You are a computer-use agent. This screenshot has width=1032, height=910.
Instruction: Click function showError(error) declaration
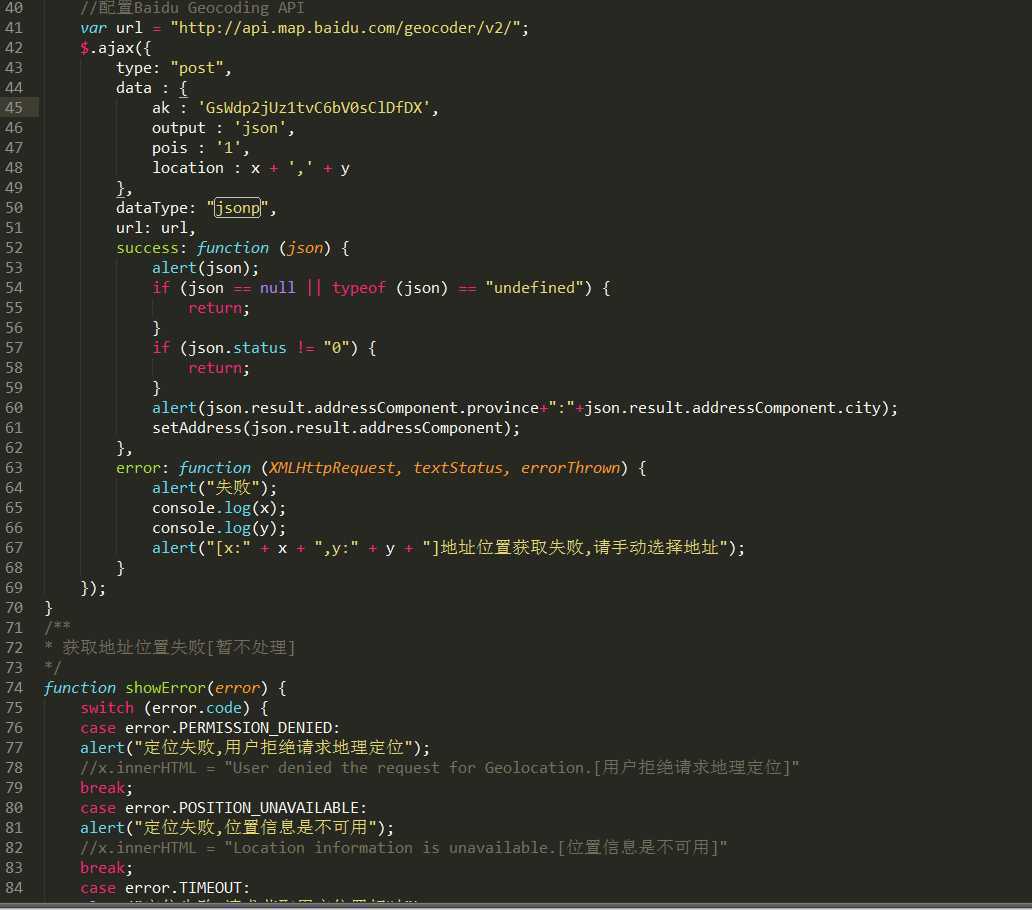(x=165, y=688)
